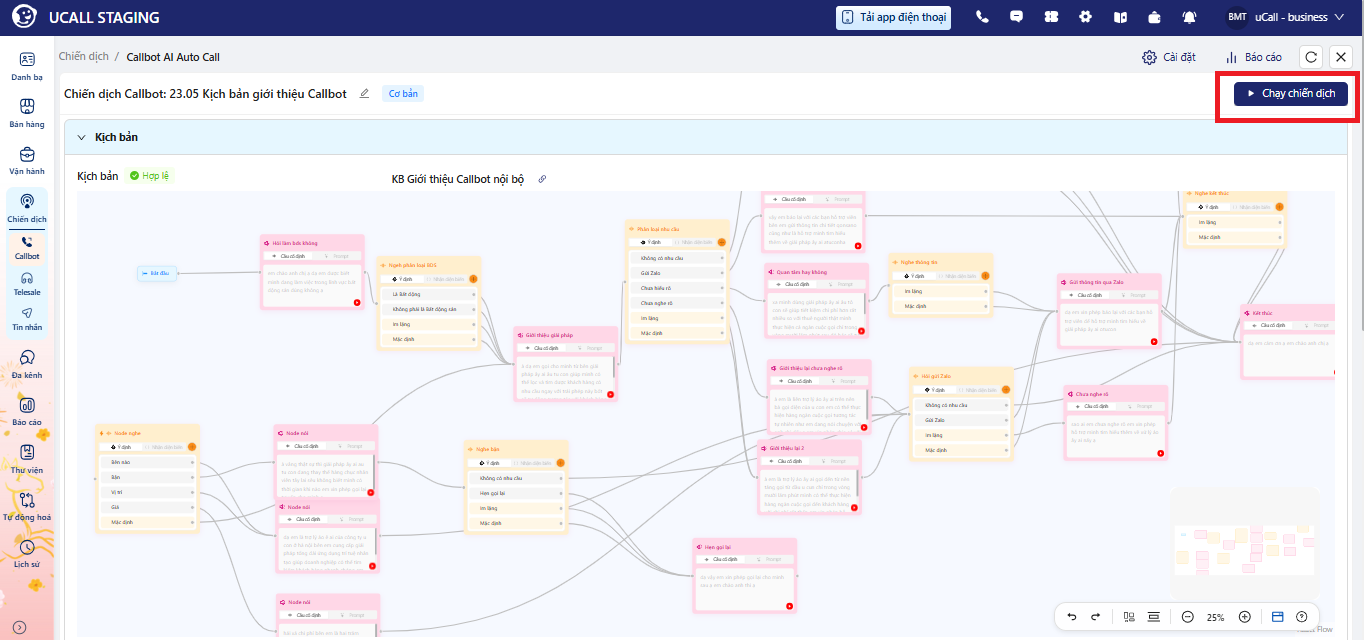This screenshot has height=644, width=1364.
Task: Zoom out the flow canvas
Action: (x=1187, y=617)
